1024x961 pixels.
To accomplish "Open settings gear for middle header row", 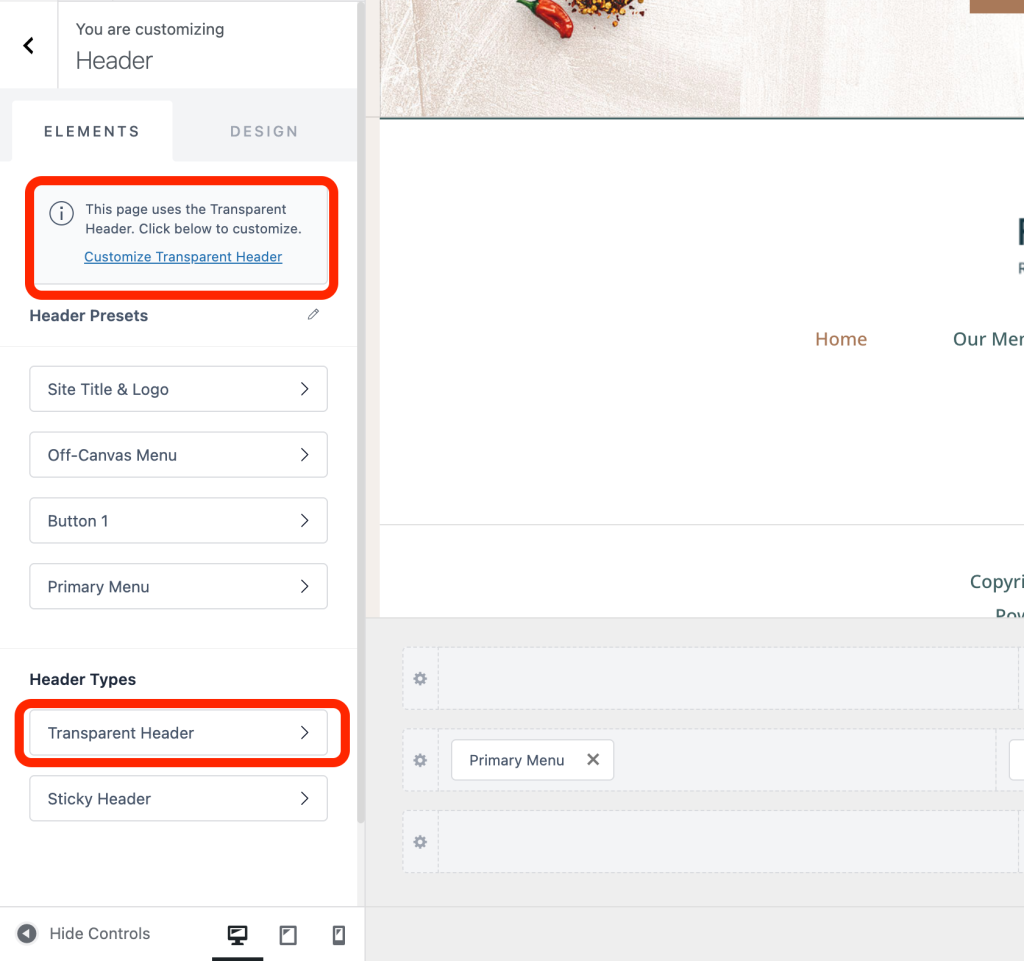I will [x=420, y=760].
